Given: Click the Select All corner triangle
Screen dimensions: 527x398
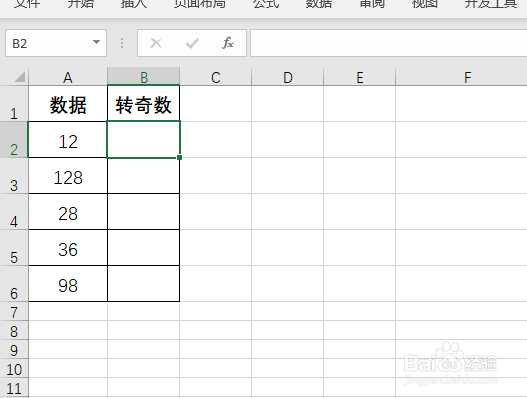Looking at the screenshot, I should [x=19, y=77].
